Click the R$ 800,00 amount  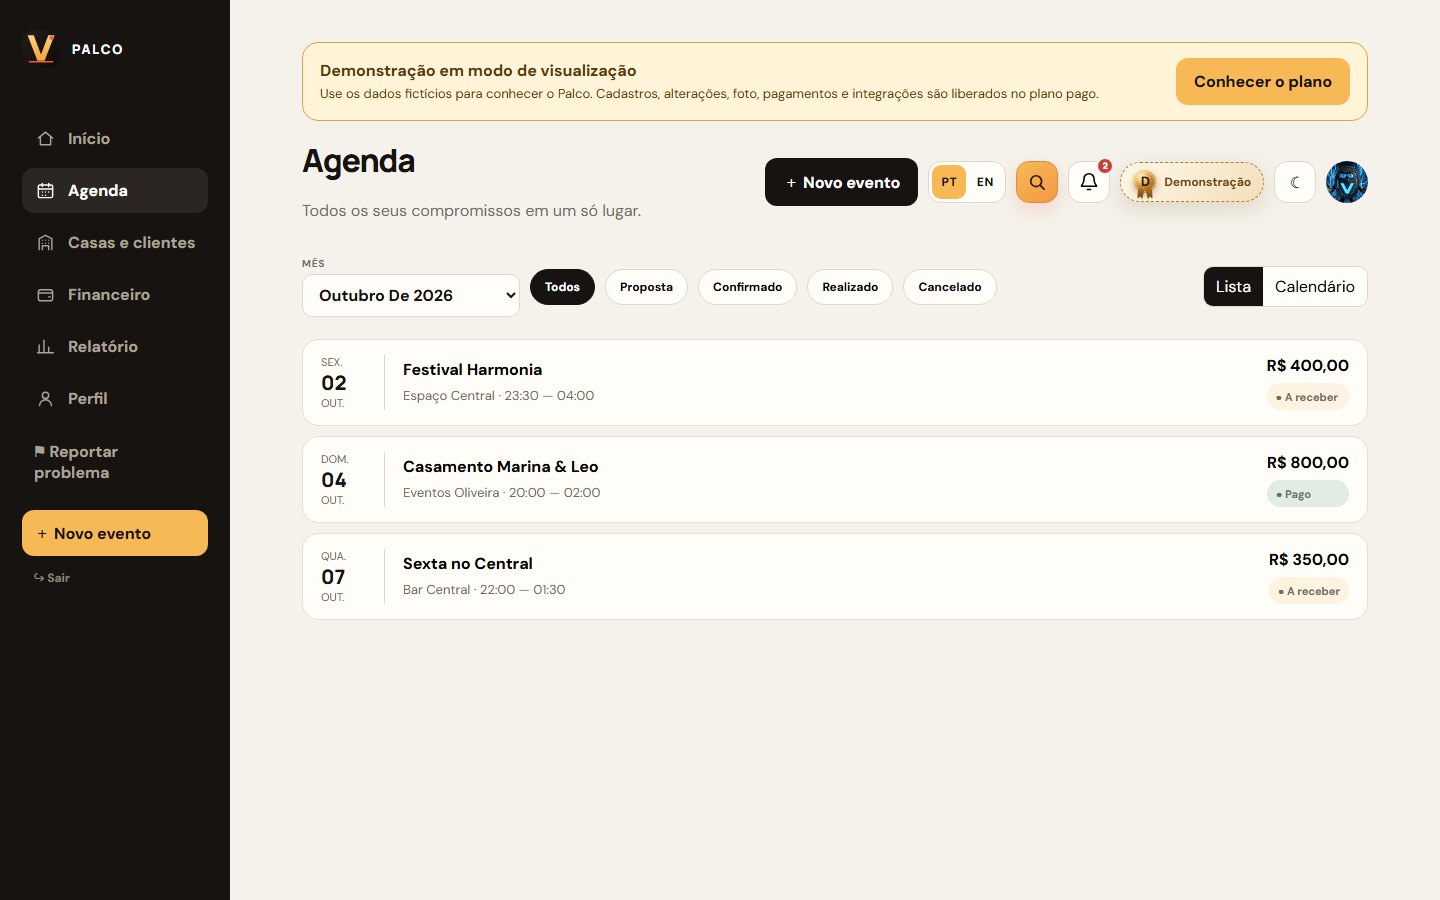1307,463
